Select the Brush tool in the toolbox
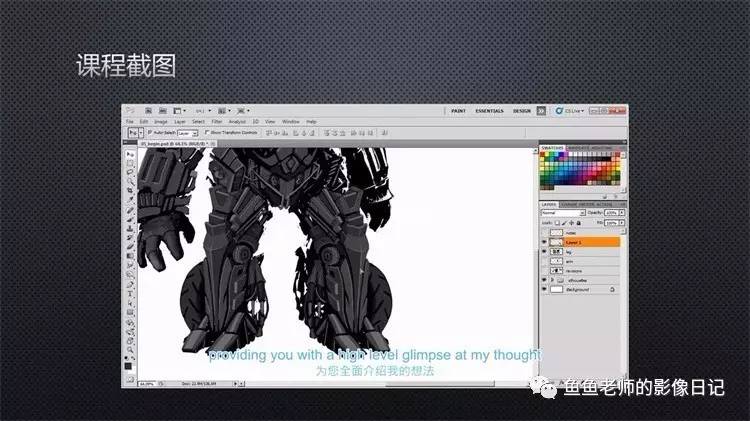The width and height of the screenshot is (750, 421). click(x=130, y=219)
